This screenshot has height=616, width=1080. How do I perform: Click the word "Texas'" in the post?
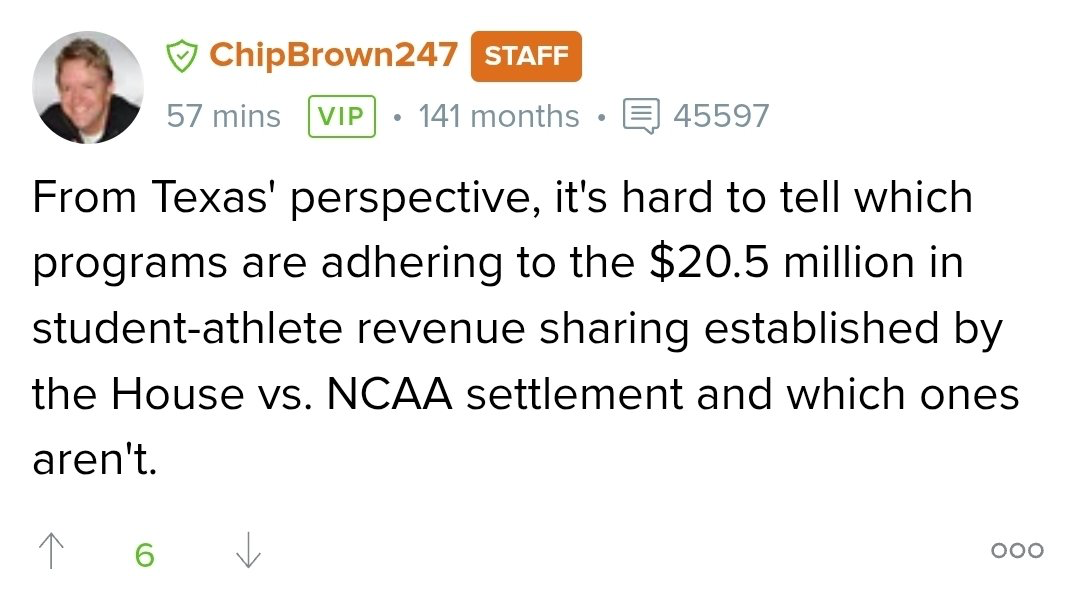click(x=211, y=196)
